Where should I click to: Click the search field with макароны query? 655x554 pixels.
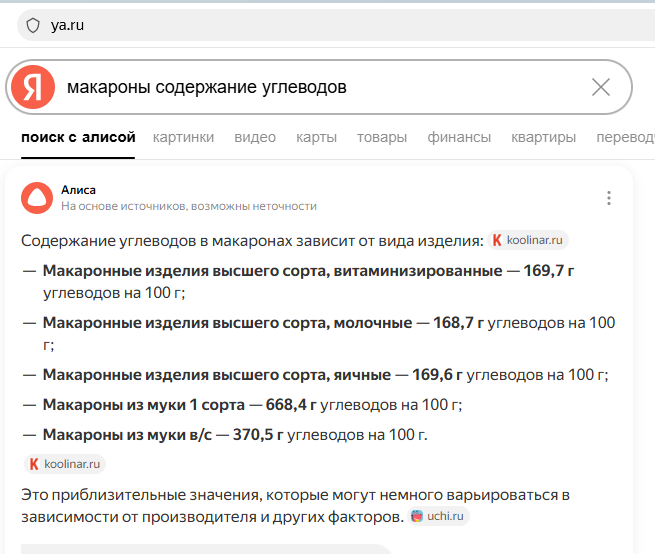(320, 88)
